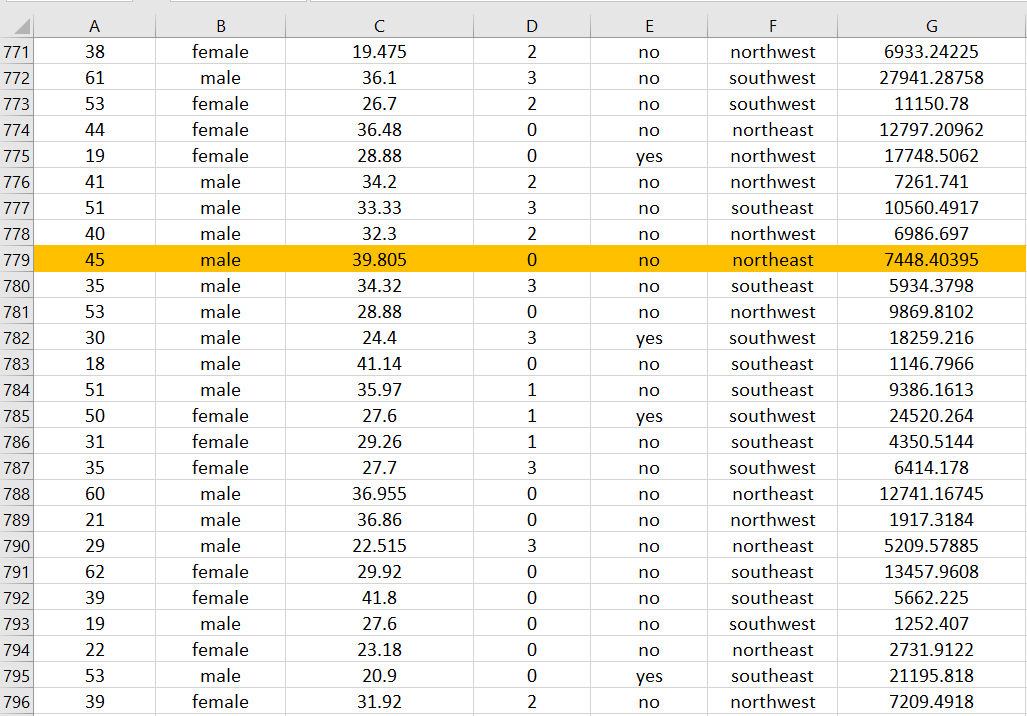The width and height of the screenshot is (1027, 716).
Task: Select column D header
Action: click(531, 25)
